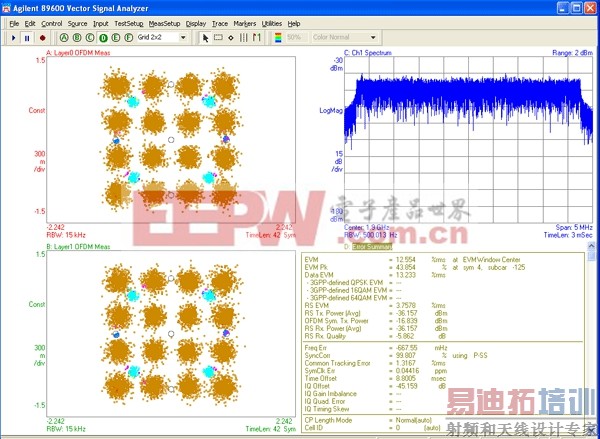Open the MeasSetup menu
The height and width of the screenshot is (439, 600).
point(165,24)
